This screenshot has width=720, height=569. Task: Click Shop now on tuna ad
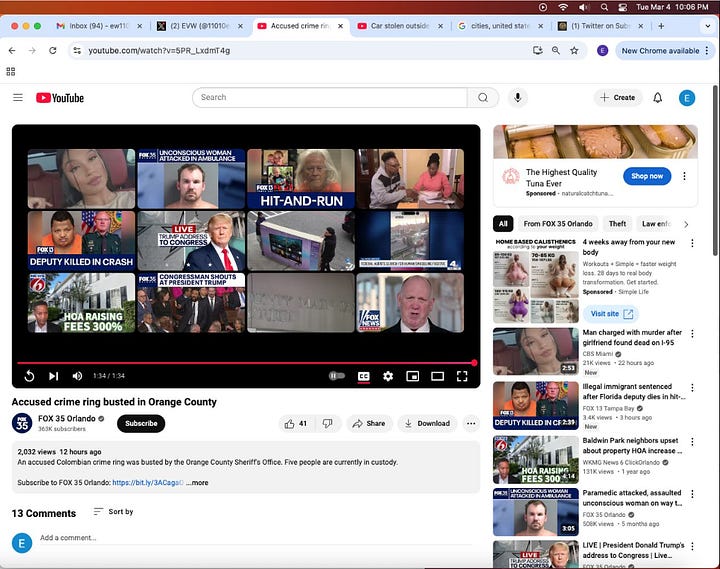pos(647,176)
